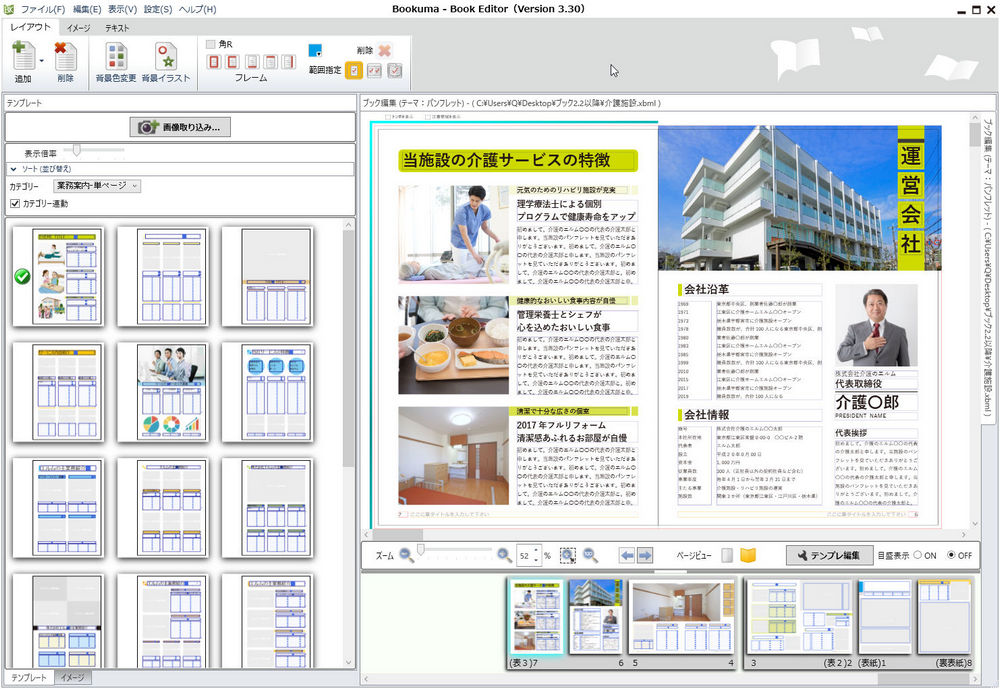1000x689 pixels.
Task: Open the カテゴリー dropdown list
Action: (97, 186)
